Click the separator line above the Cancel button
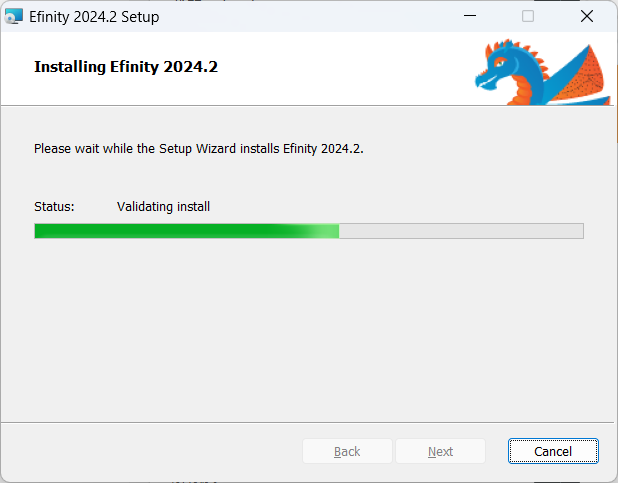The image size is (618, 483). coord(307,422)
